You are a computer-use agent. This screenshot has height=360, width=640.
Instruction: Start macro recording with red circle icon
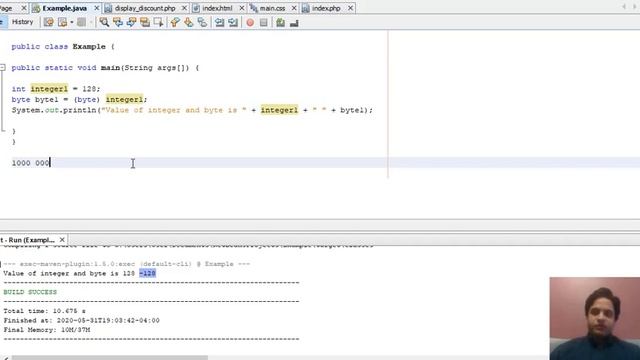pyautogui.click(x=250, y=23)
